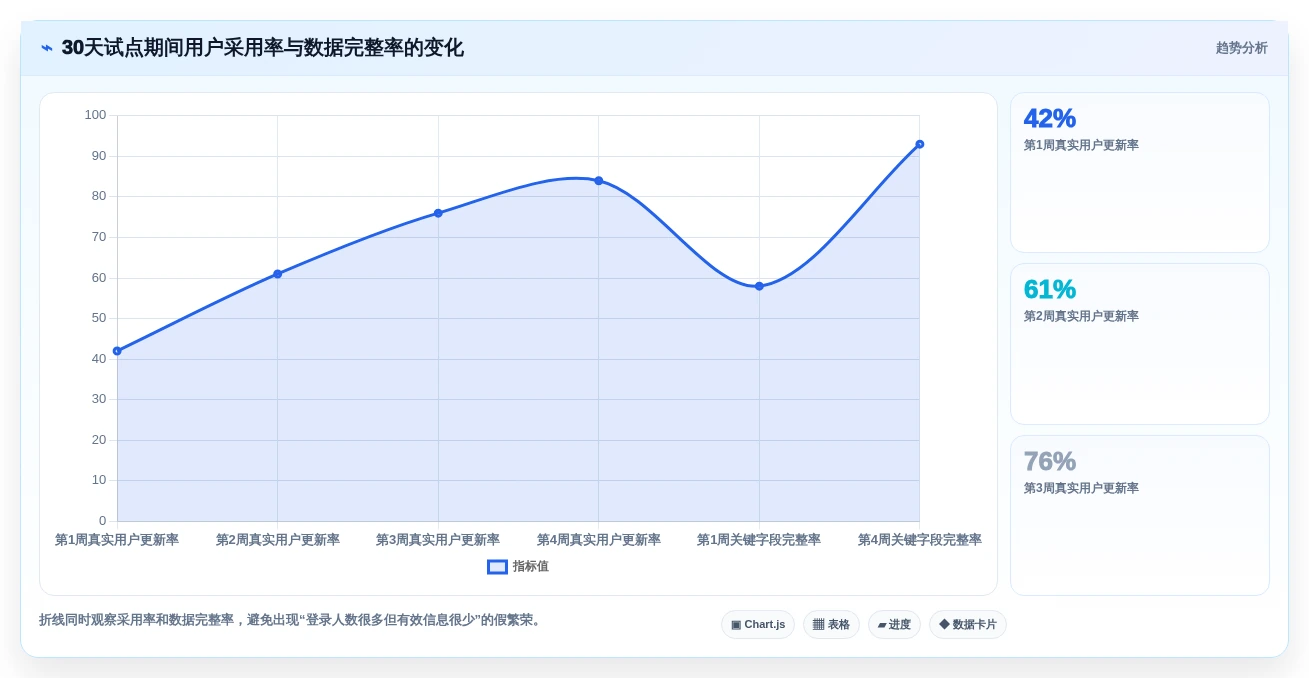Select the 数据卡片 tag chip
Screen dimensions: 1309x678
pos(967,625)
